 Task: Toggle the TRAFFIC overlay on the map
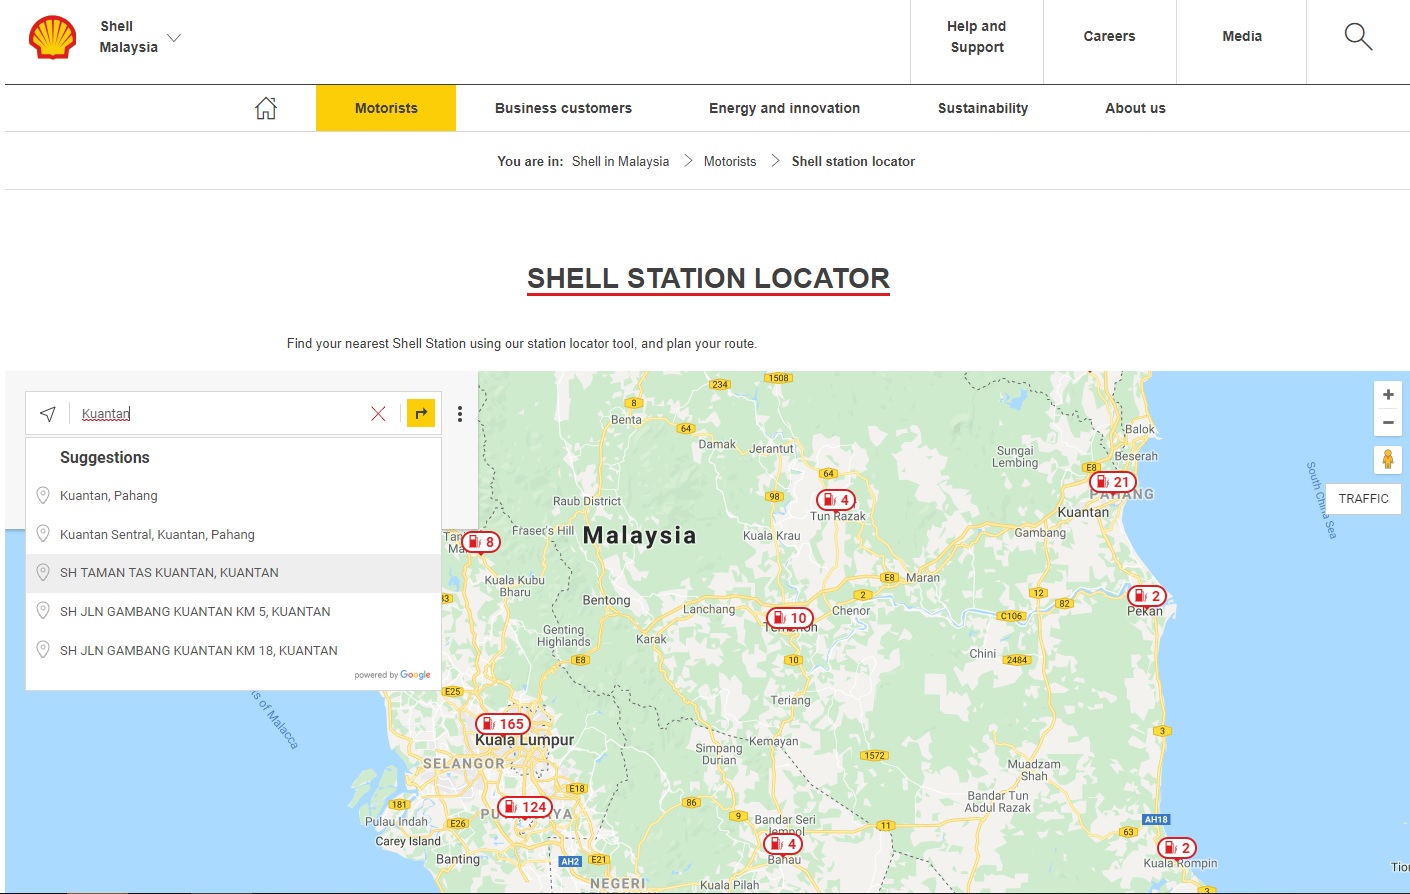pos(1363,498)
